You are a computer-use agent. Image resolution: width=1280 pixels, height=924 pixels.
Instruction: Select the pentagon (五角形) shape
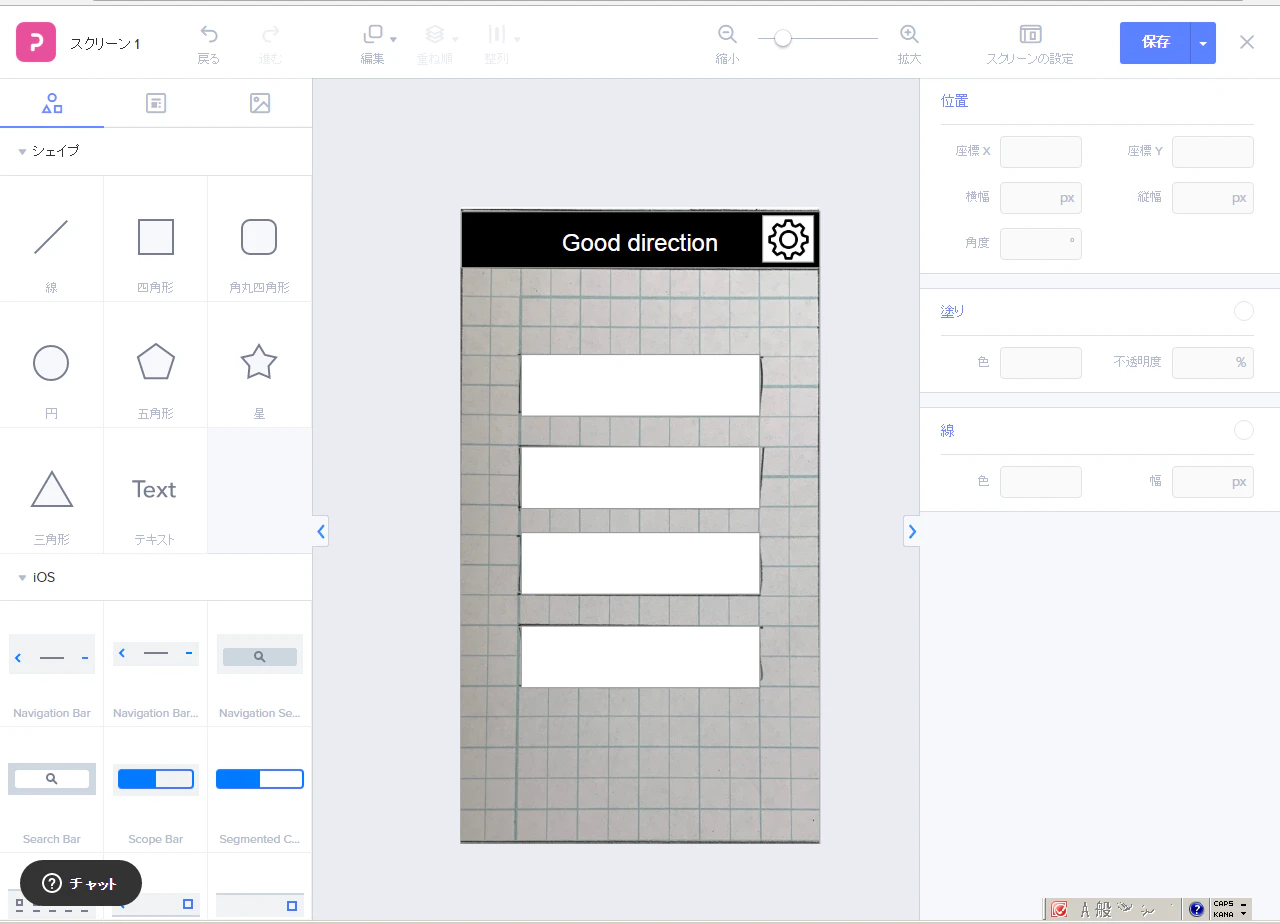point(156,362)
